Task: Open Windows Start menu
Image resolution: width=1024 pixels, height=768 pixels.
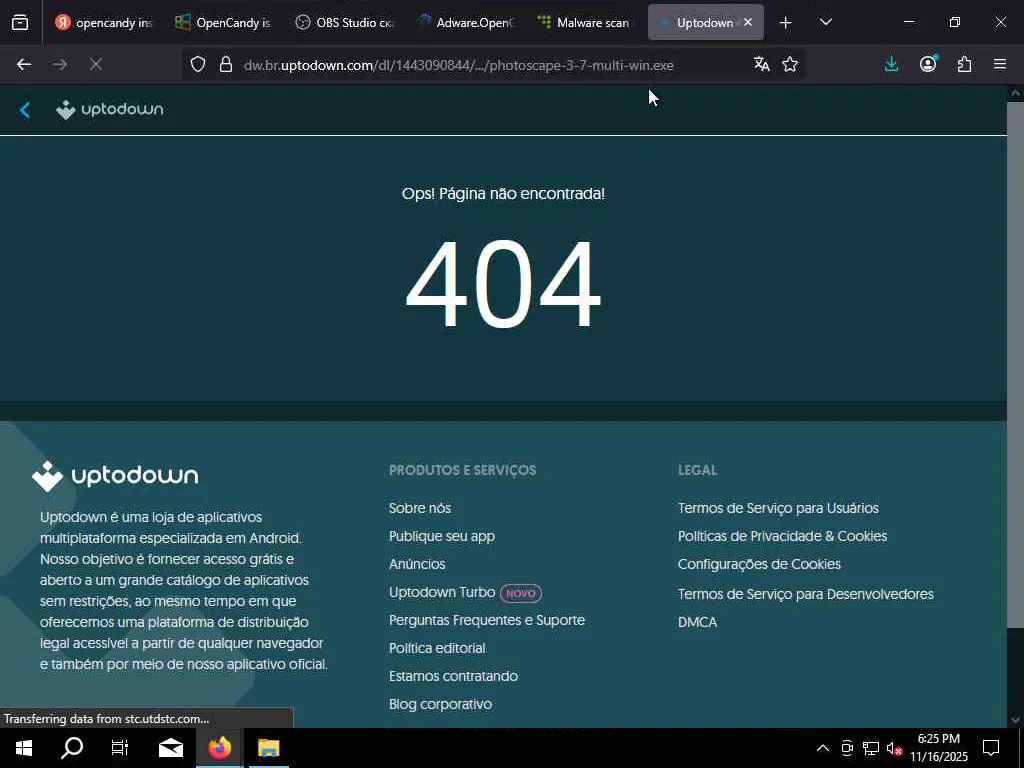Action: (24, 748)
